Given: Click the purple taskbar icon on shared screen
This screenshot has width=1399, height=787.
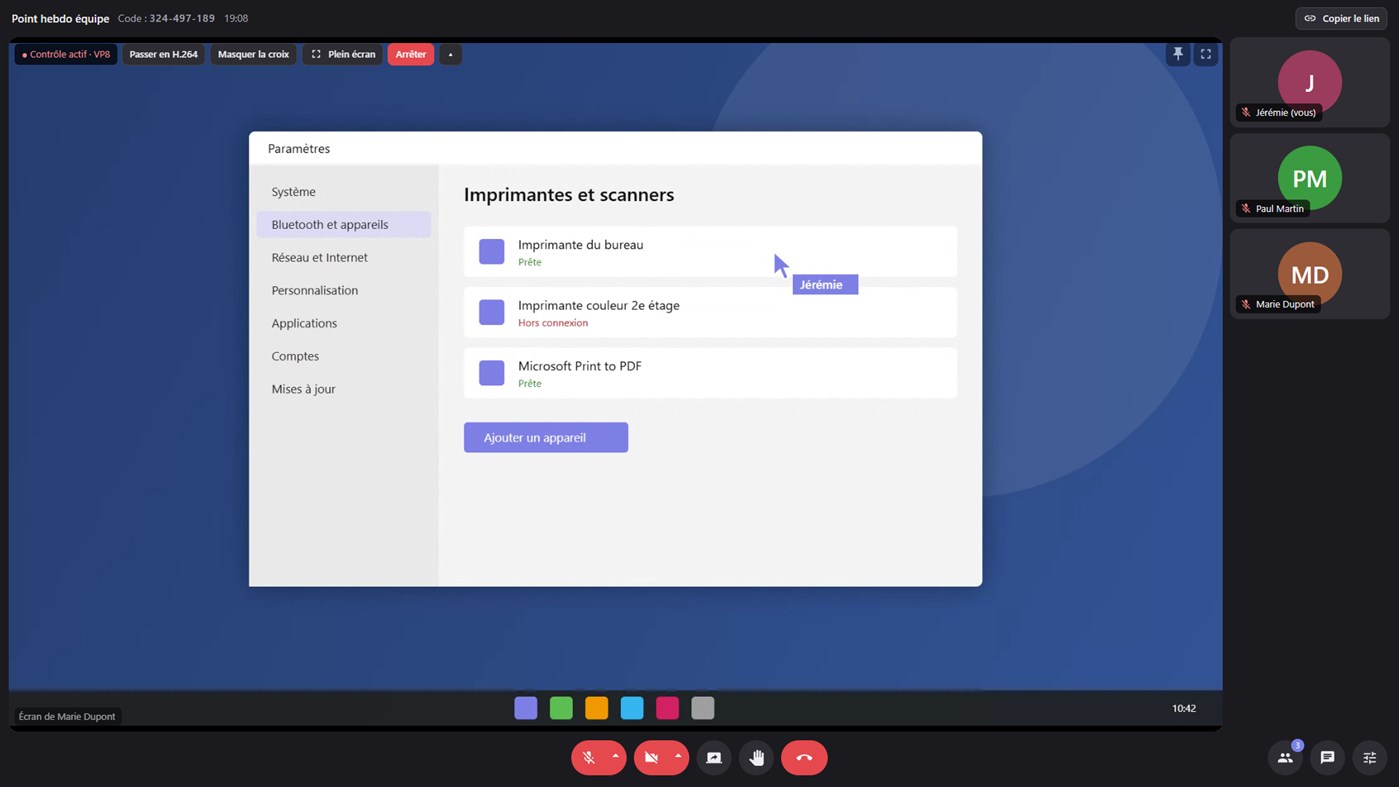Looking at the screenshot, I should coord(526,708).
